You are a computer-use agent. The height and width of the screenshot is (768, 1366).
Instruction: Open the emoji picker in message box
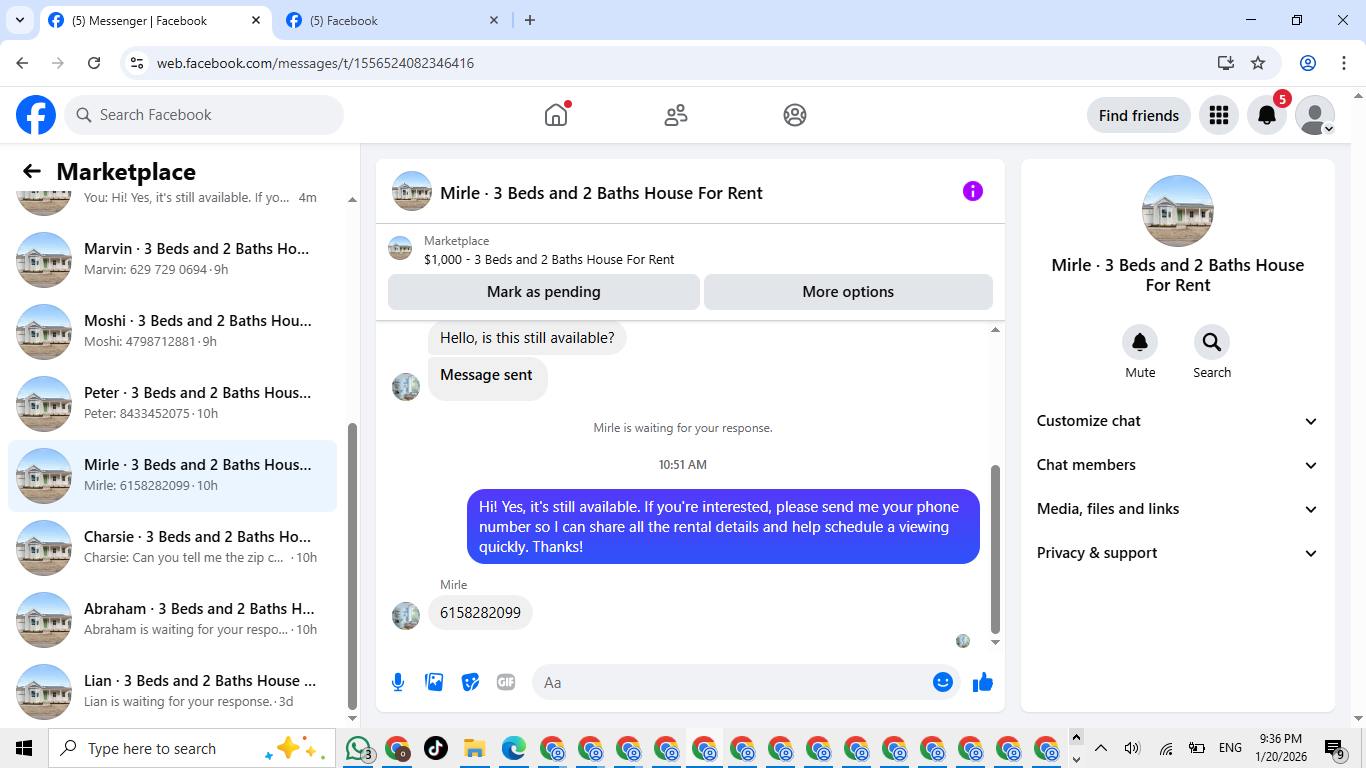pyautogui.click(x=942, y=682)
